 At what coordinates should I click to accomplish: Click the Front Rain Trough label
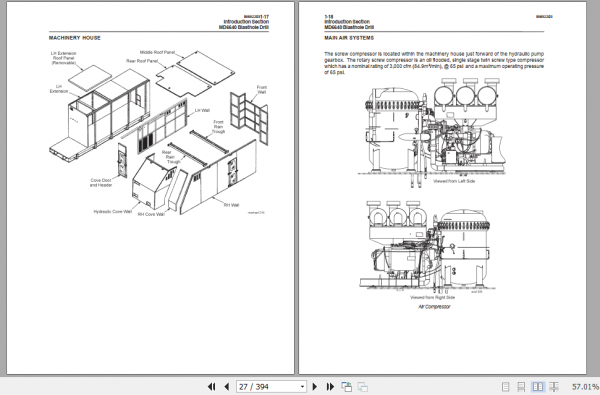218,127
